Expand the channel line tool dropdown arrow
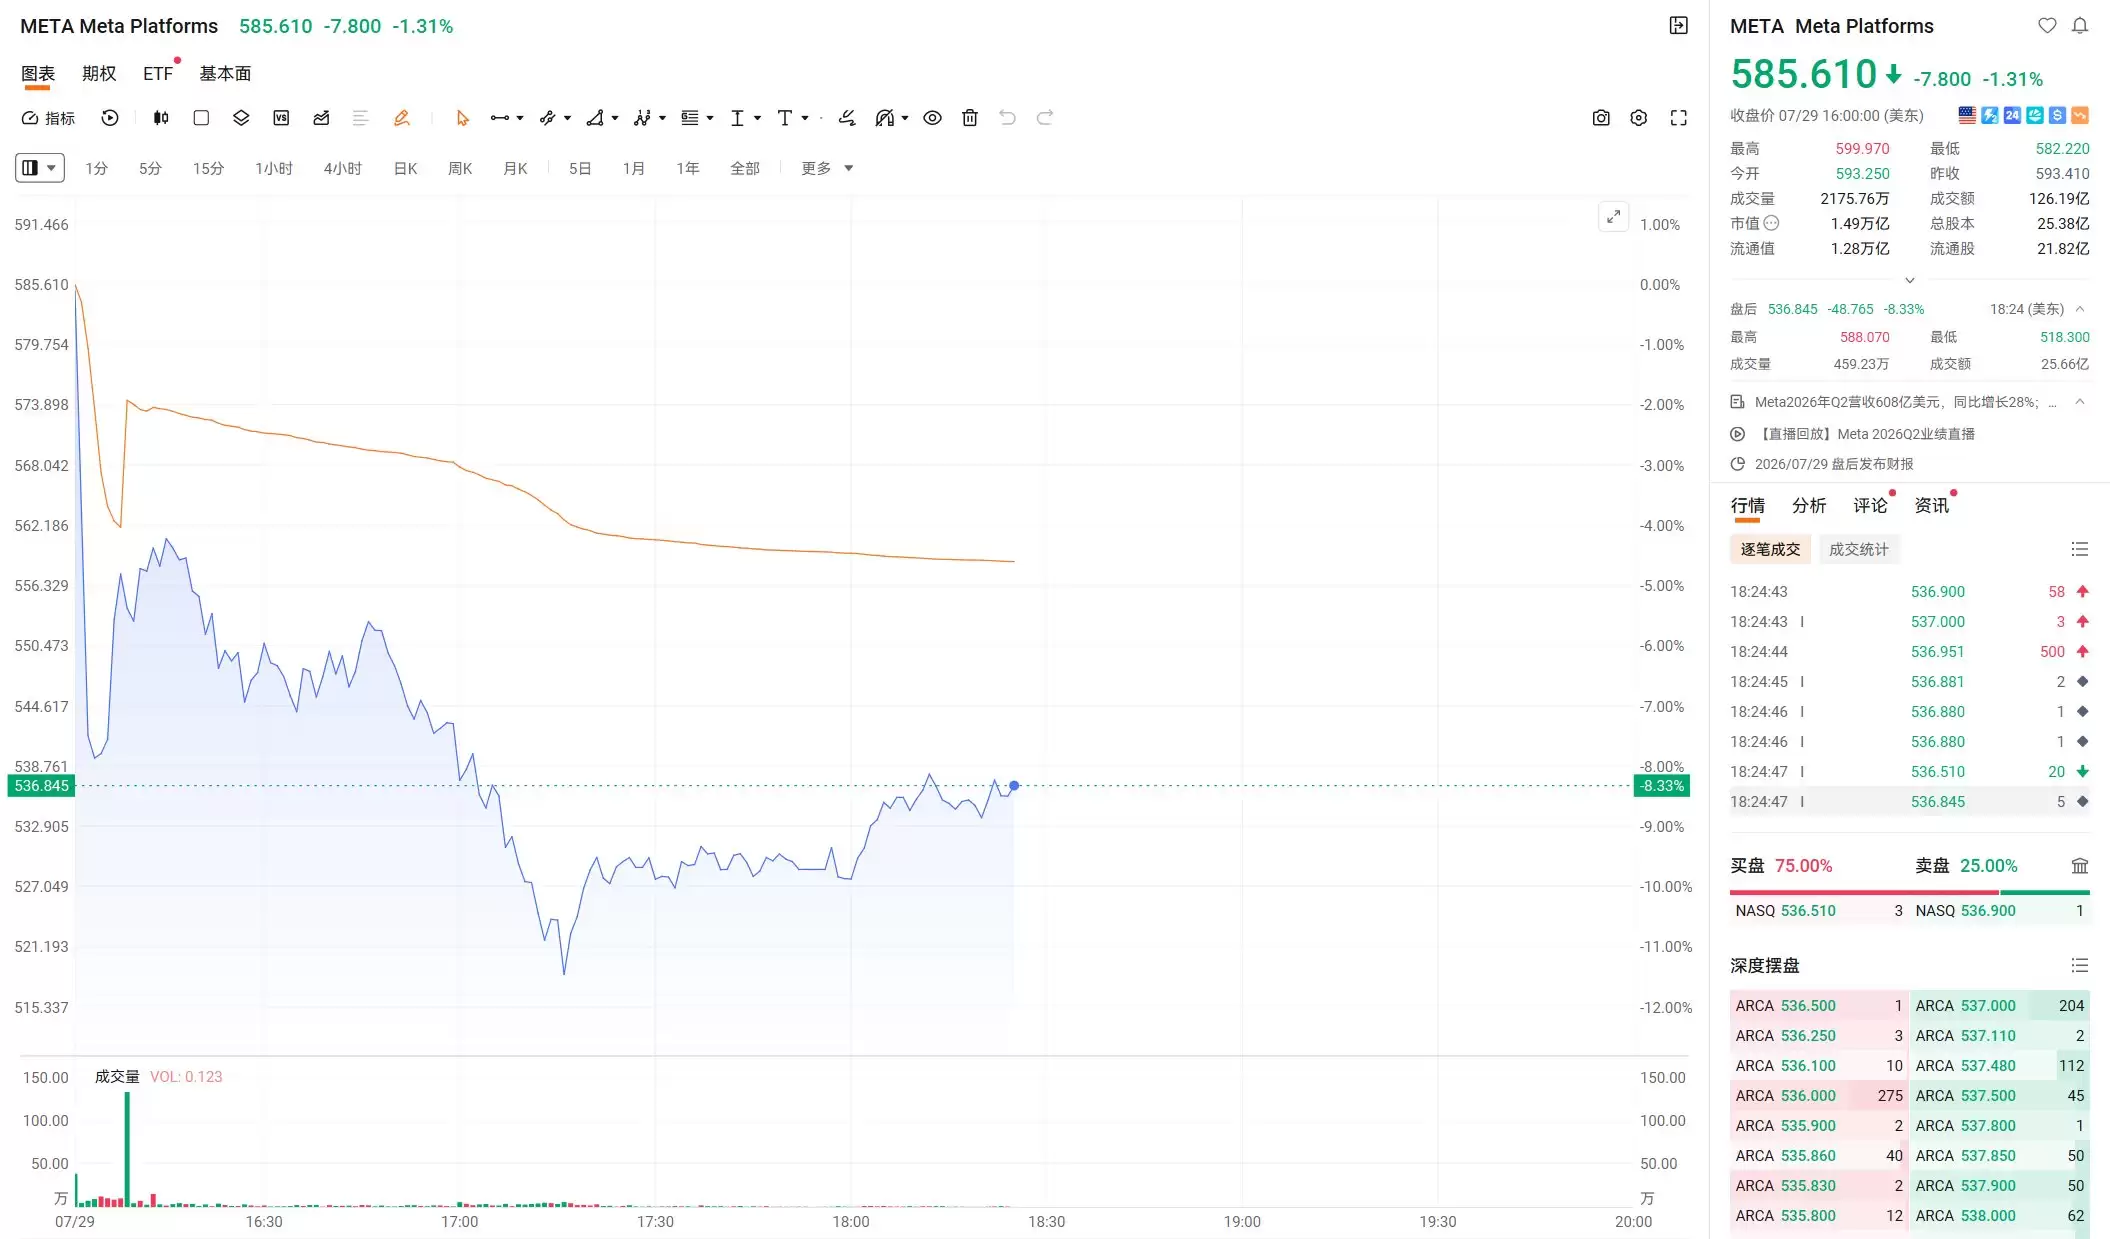The height and width of the screenshot is (1239, 2110). [567, 118]
